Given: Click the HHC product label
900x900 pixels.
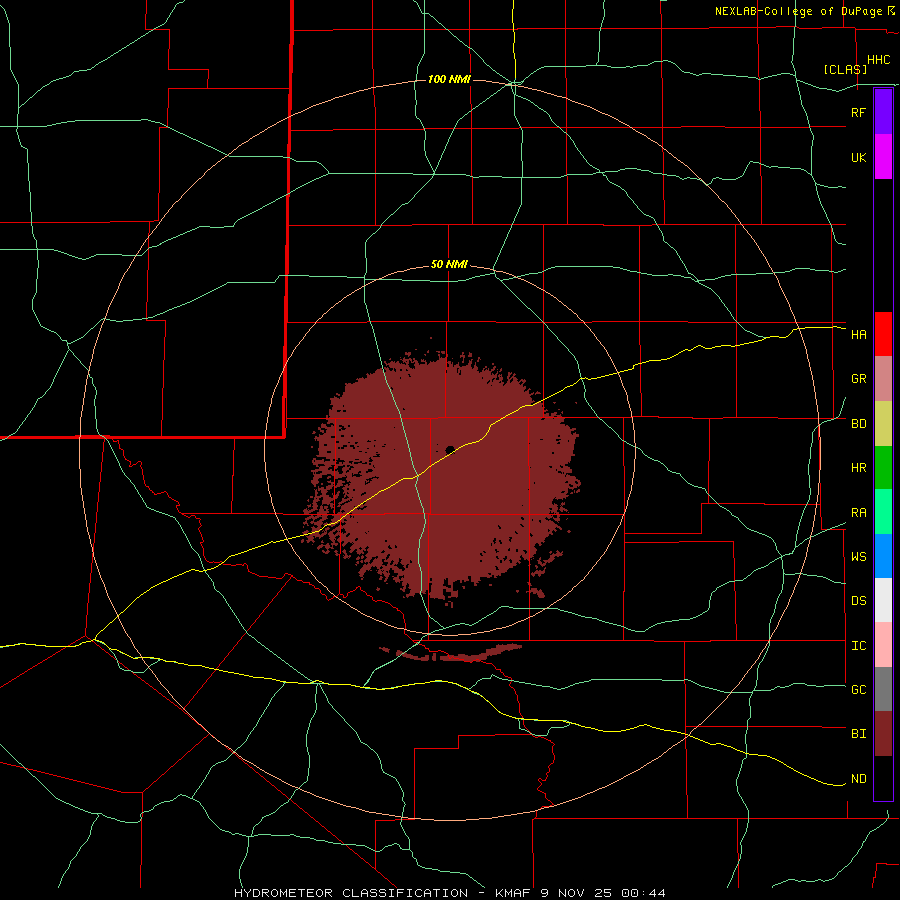Looking at the screenshot, I should 878,60.
